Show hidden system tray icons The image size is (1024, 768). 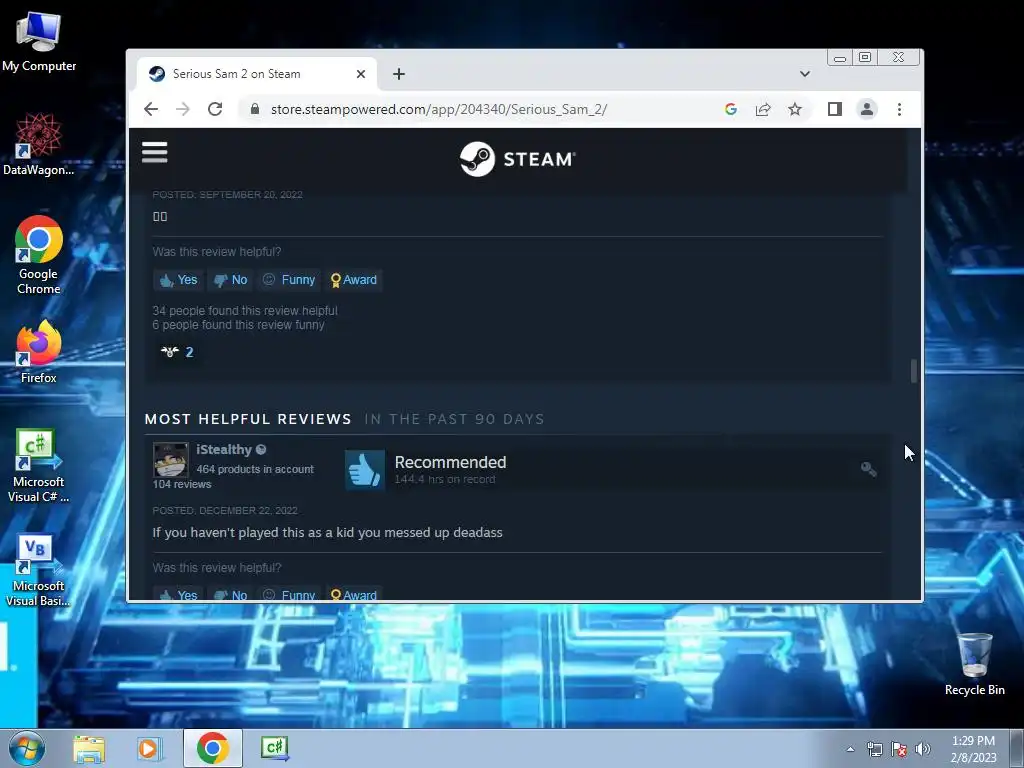(850, 749)
